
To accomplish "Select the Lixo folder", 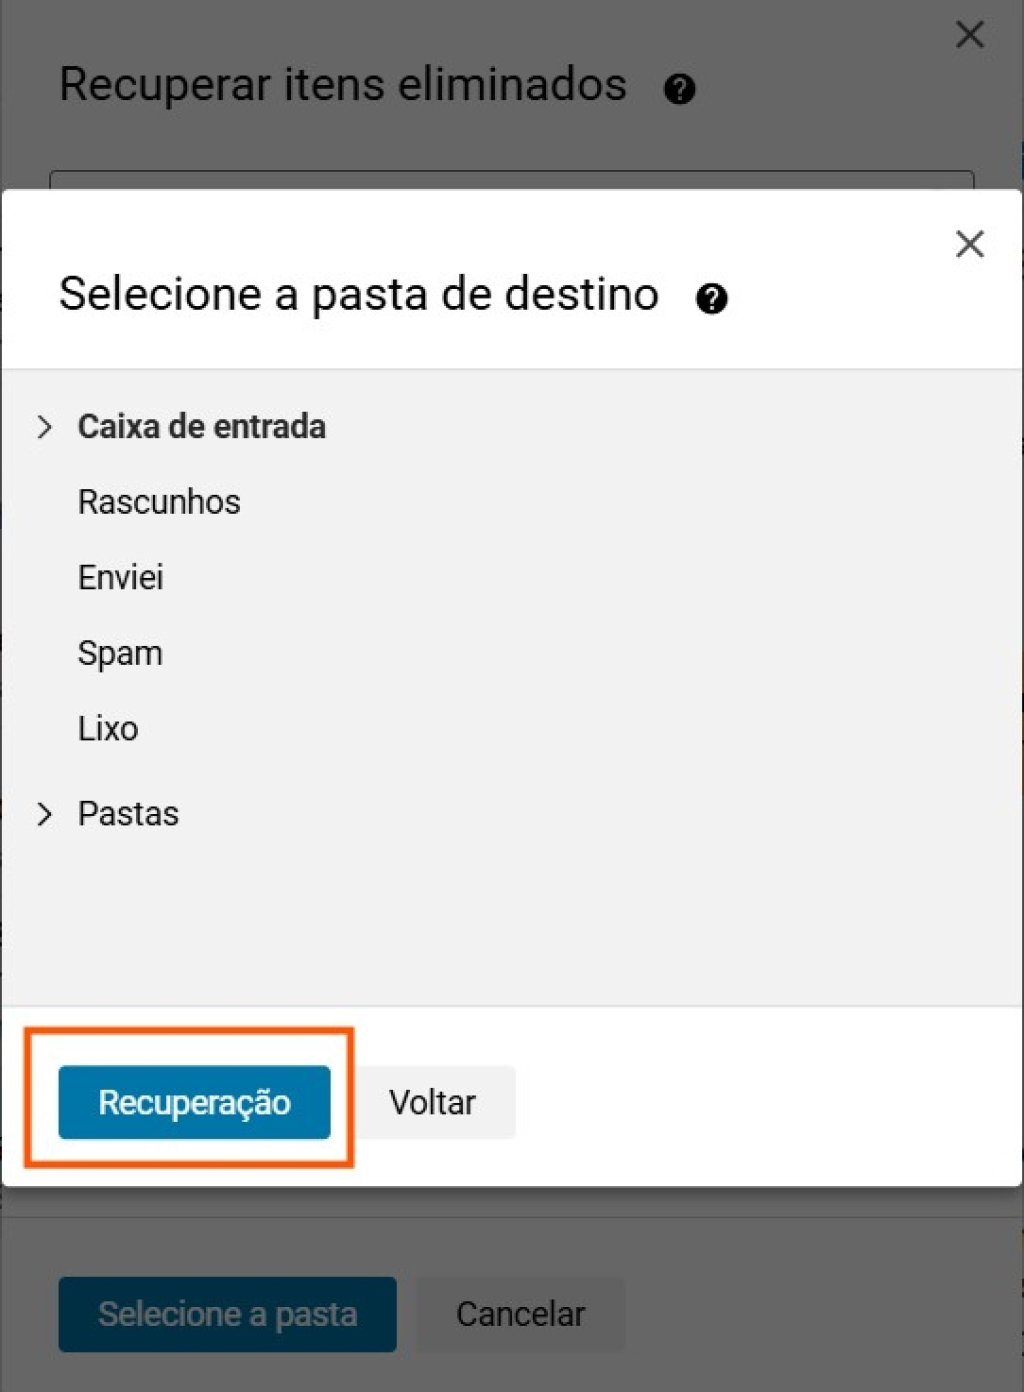I will pos(108,729).
